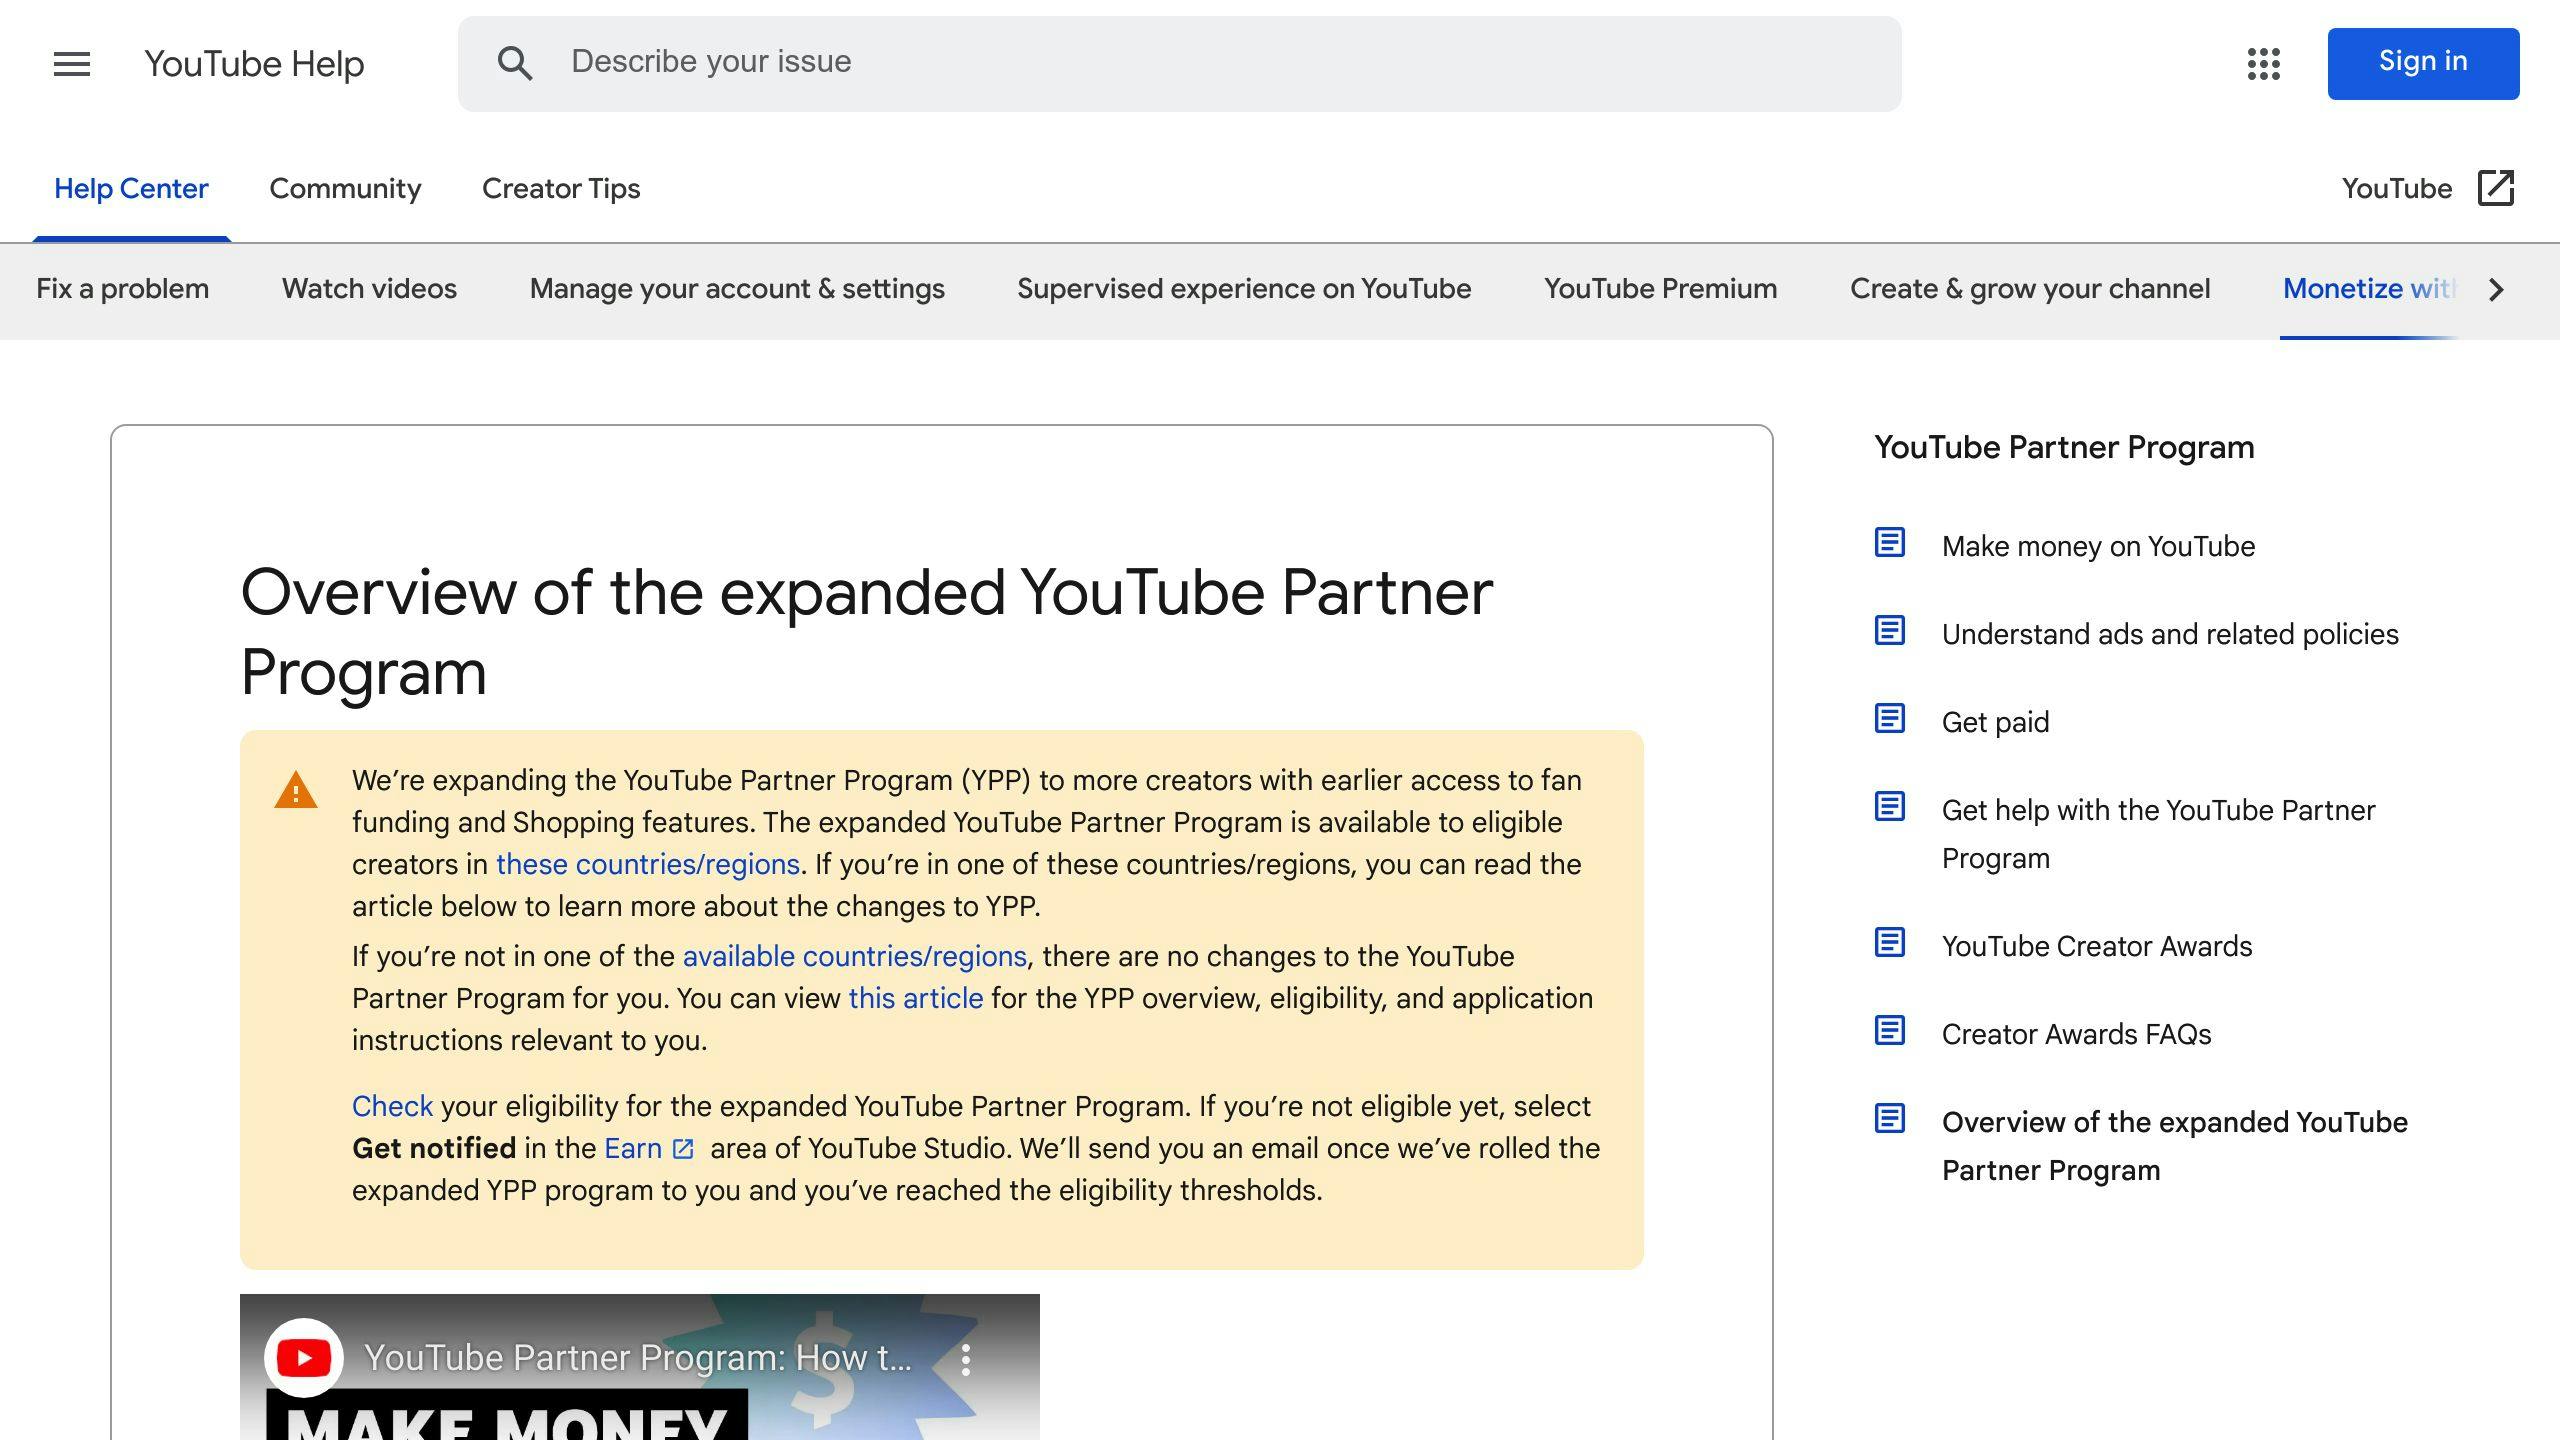The height and width of the screenshot is (1440, 2560).
Task: Follow the 'these countries/regions' link
Action: [x=648, y=864]
